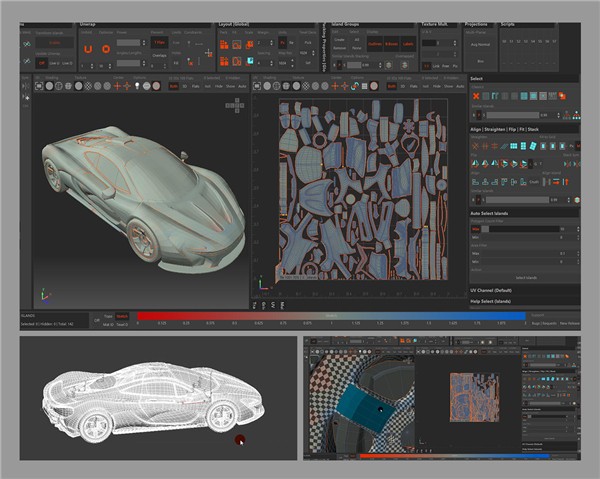Click Hide in the UV viewport toolbar
The image size is (600, 479).
pos(437,86)
